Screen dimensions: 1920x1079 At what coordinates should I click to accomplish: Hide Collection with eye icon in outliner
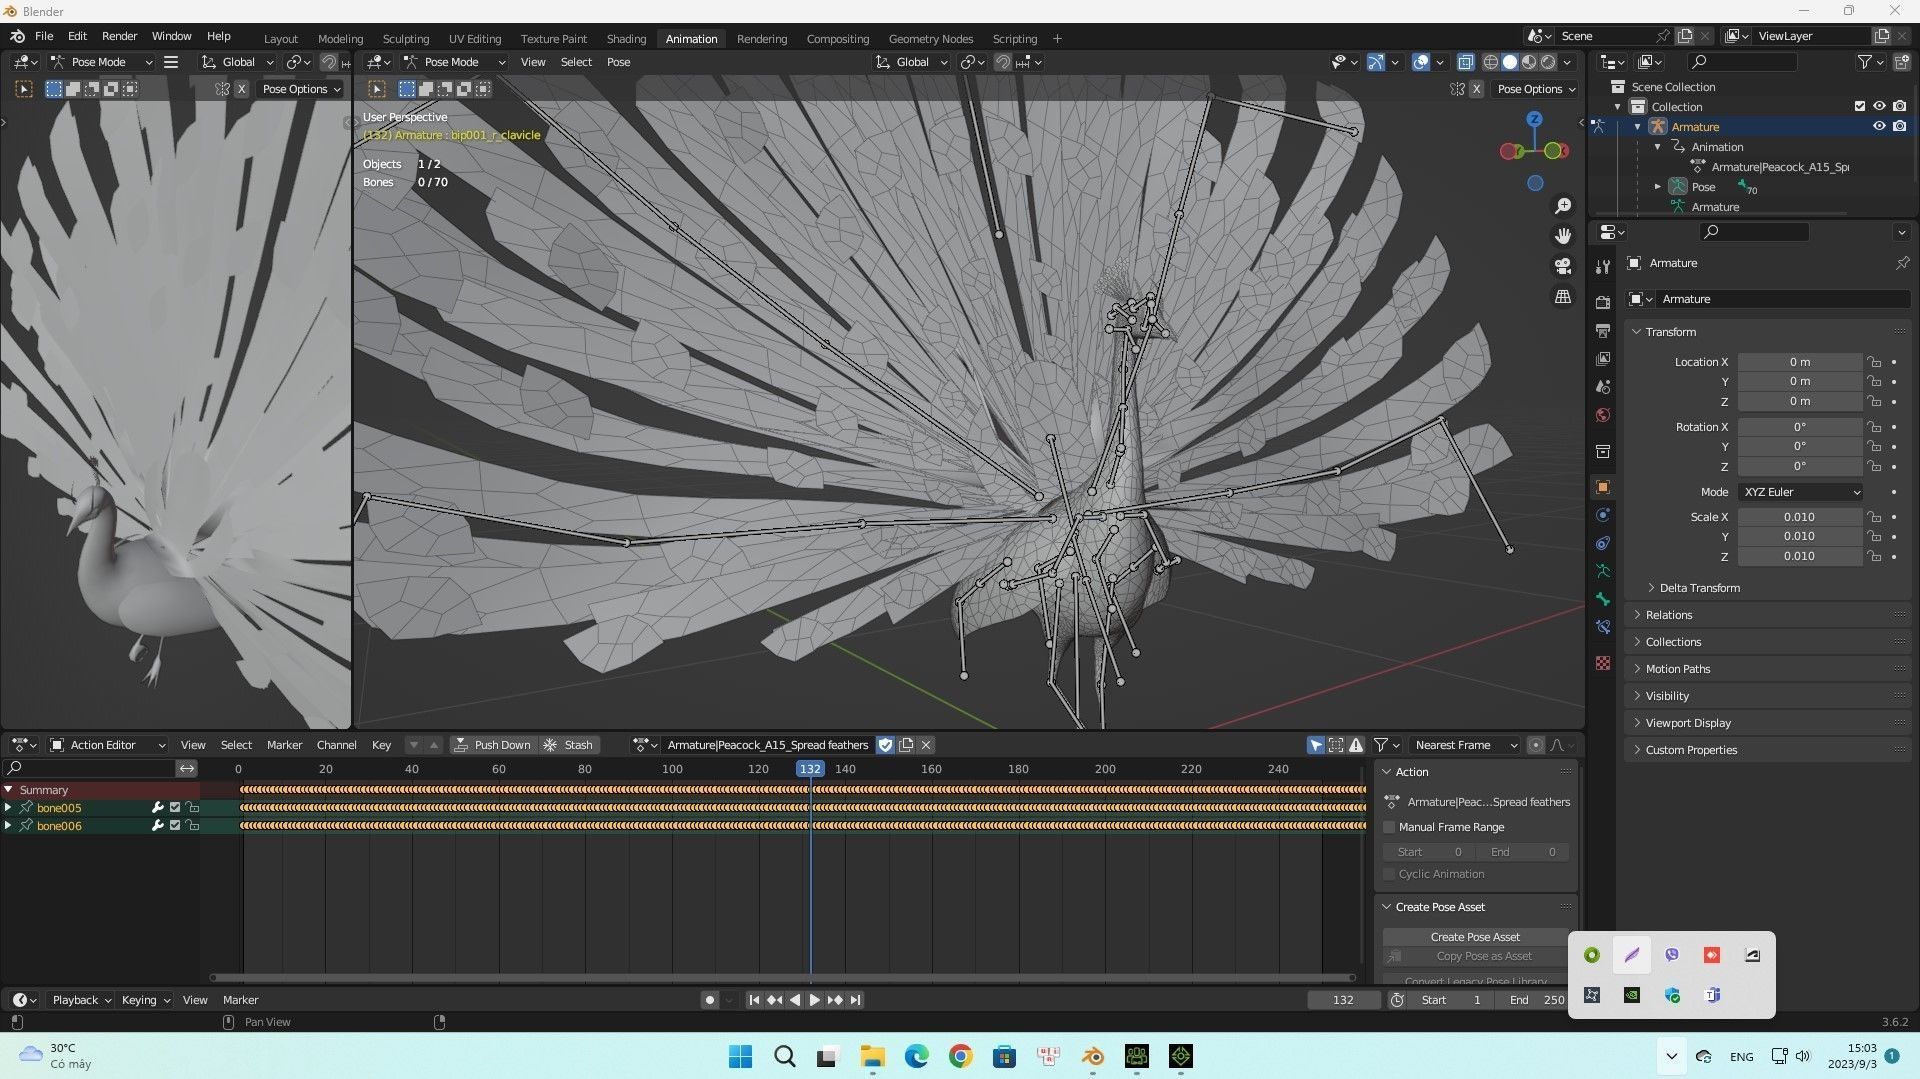1879,106
